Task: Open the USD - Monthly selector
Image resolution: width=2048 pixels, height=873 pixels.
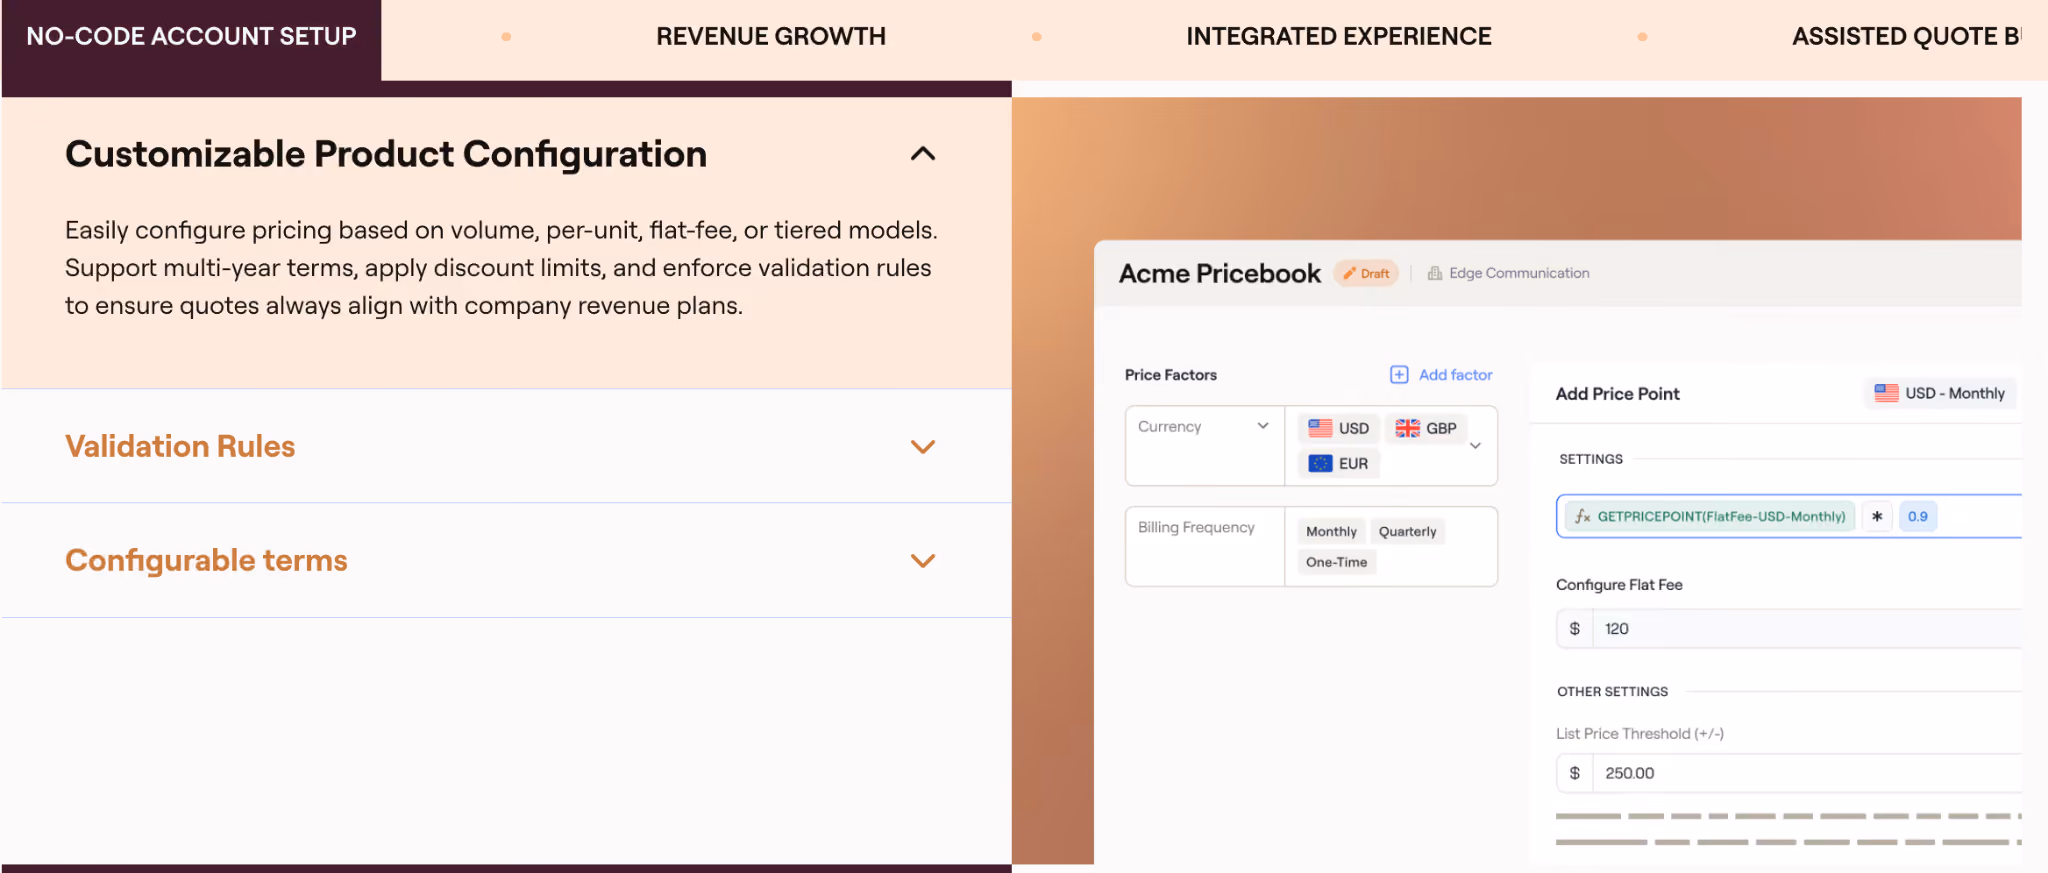Action: click(x=1939, y=393)
